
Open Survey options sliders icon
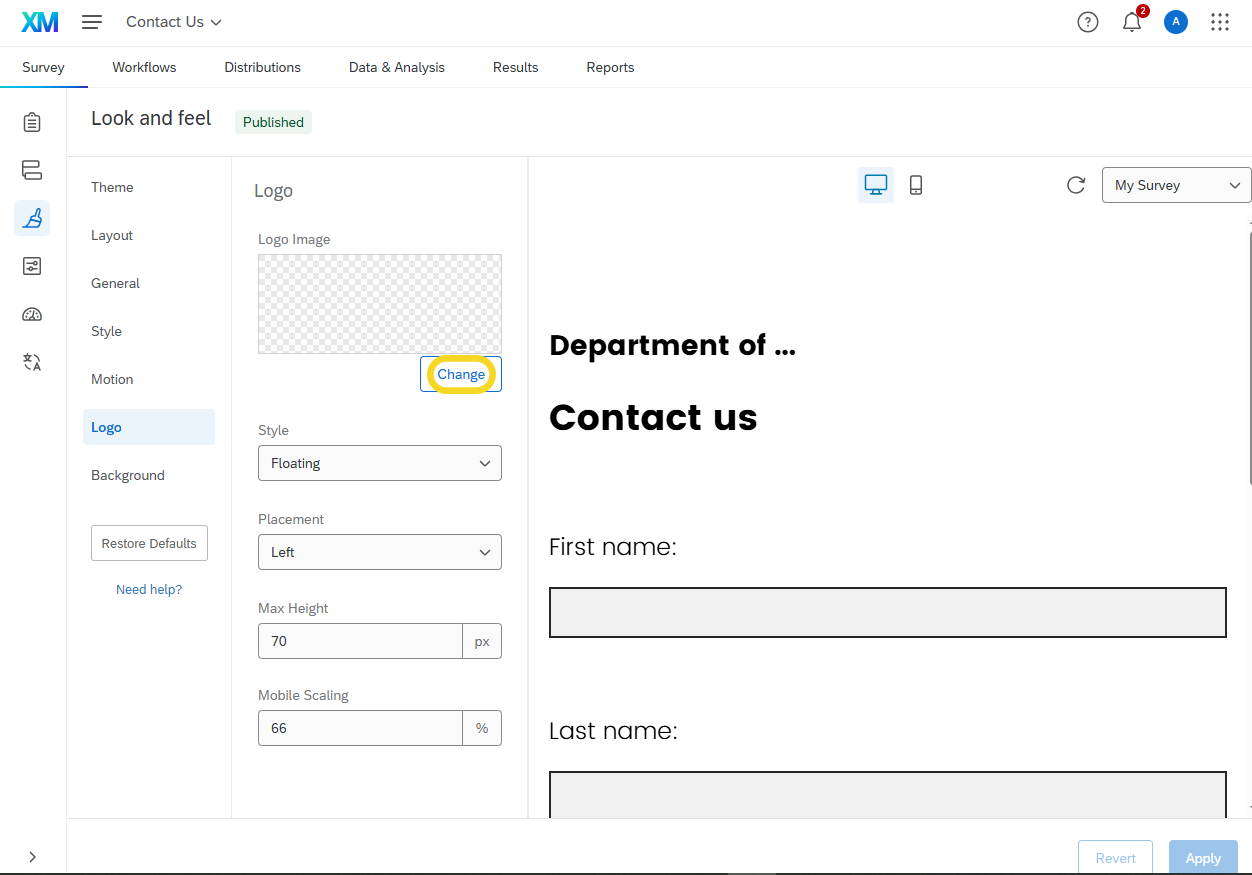[32, 266]
